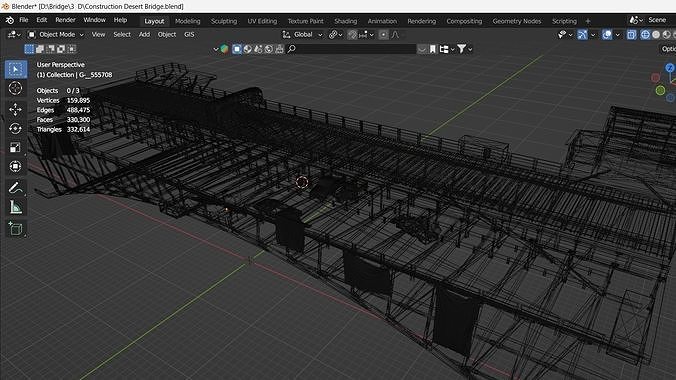Select the Add Cube tool

coord(16,229)
